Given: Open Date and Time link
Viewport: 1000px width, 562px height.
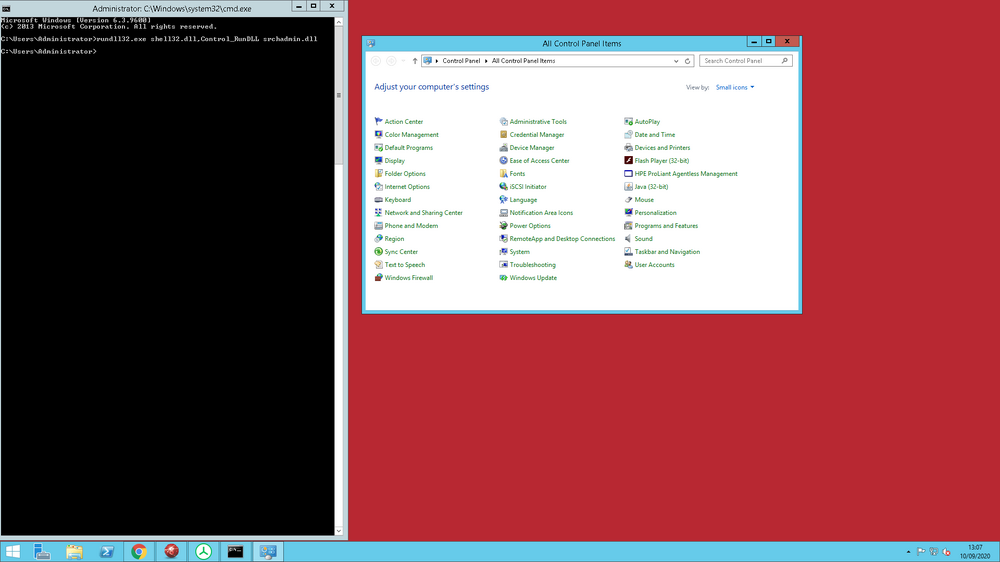Looking at the screenshot, I should (654, 135).
